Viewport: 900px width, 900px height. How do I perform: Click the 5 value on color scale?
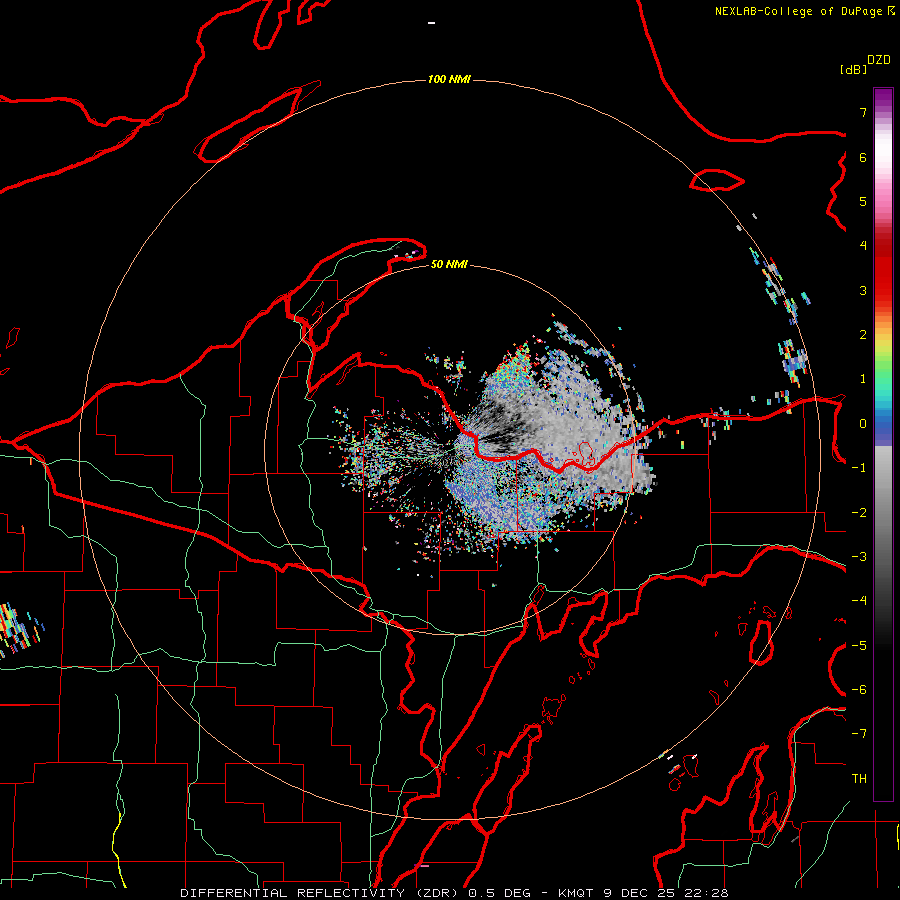(863, 201)
